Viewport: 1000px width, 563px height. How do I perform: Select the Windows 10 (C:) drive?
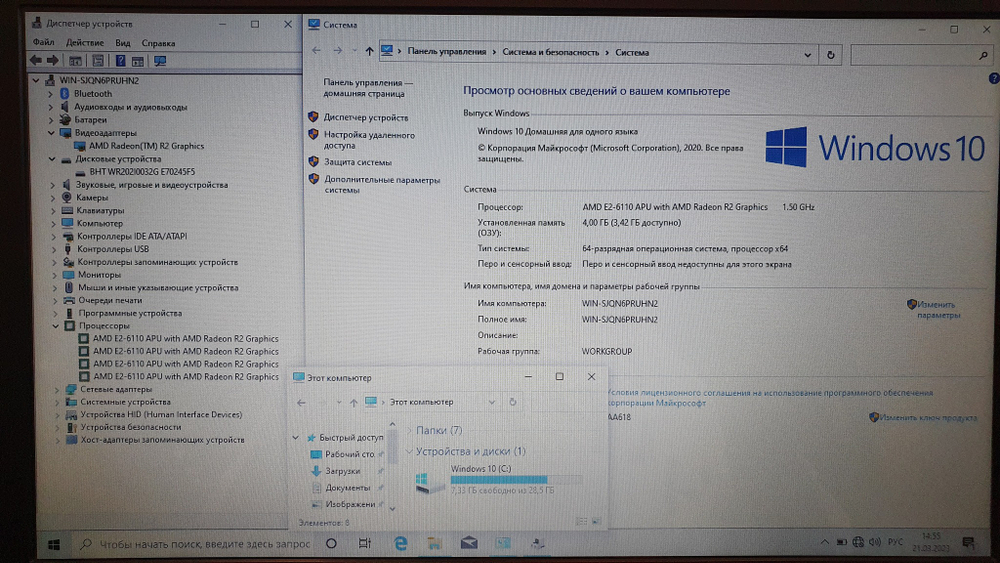pos(497,479)
